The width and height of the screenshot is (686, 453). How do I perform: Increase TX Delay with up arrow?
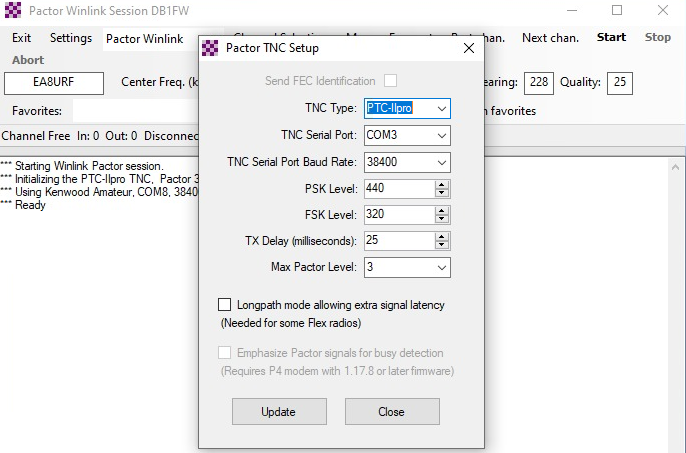click(x=442, y=236)
